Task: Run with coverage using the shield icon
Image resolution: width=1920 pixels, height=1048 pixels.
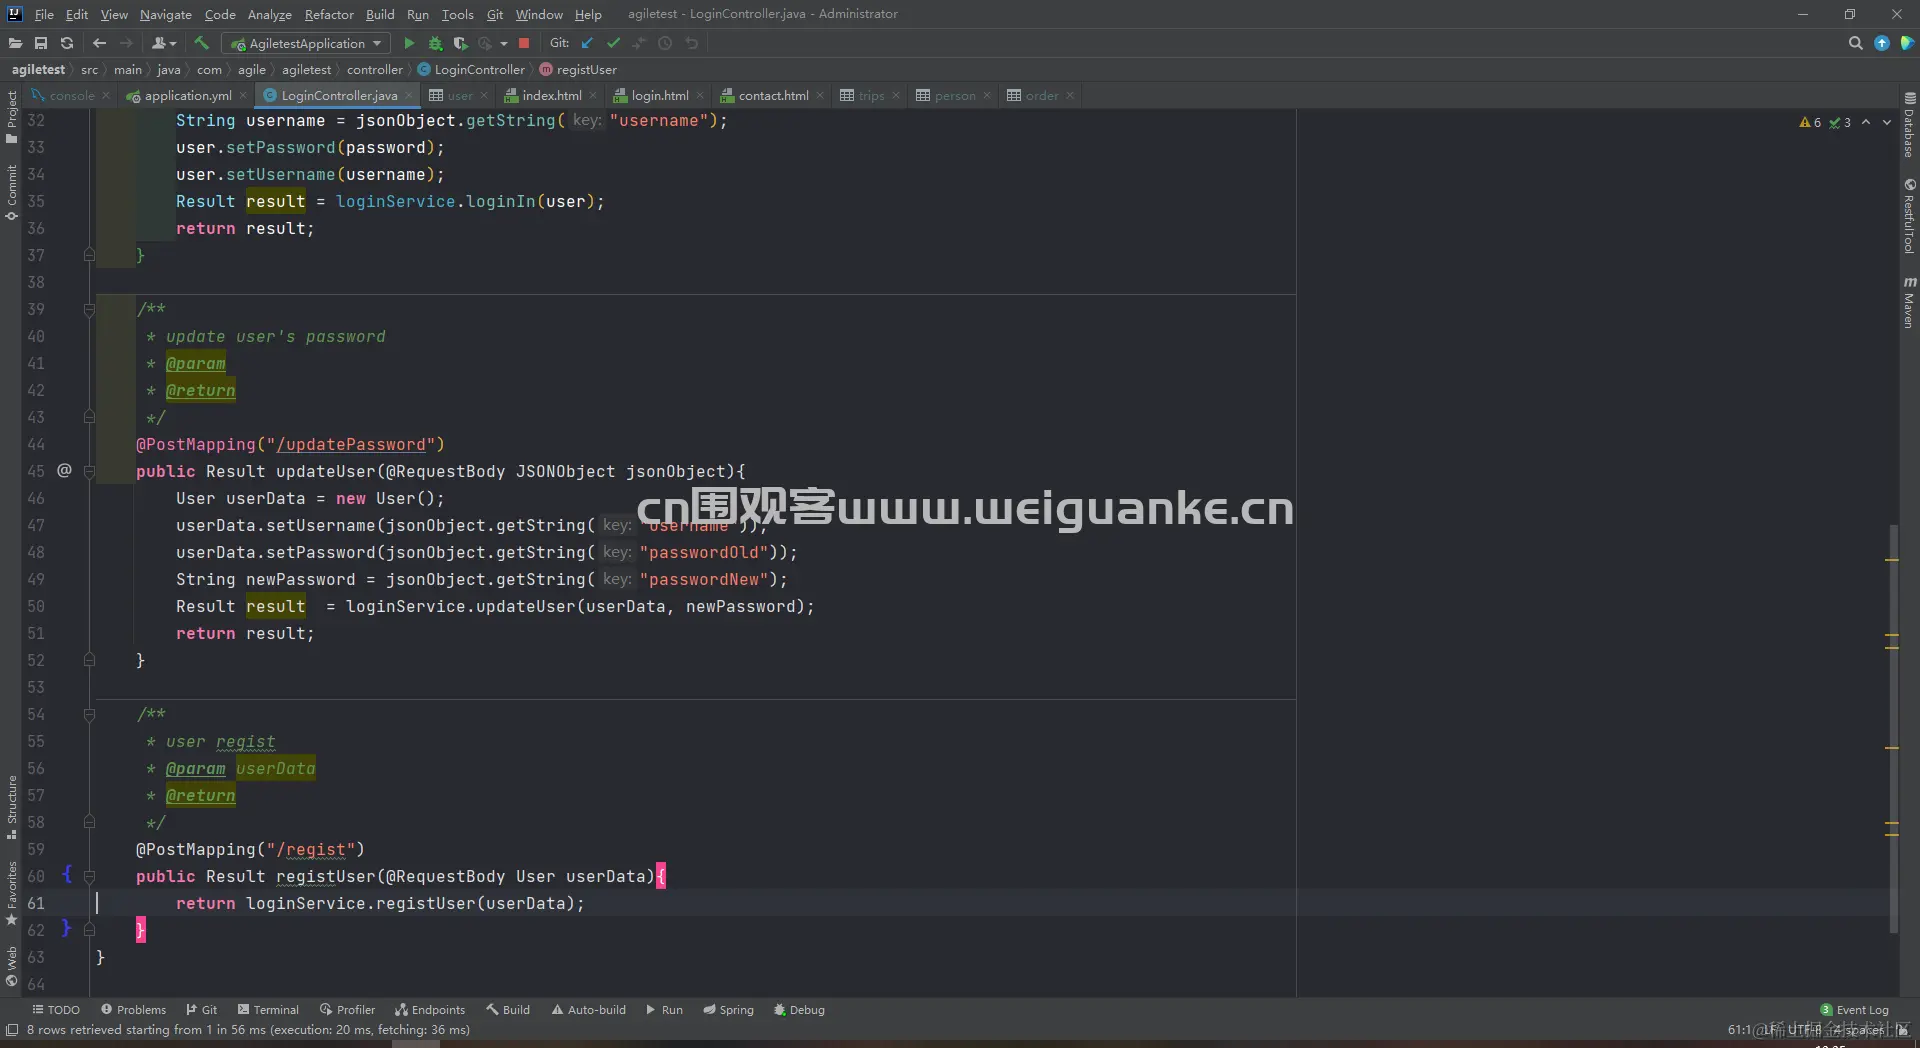Action: [x=460, y=43]
